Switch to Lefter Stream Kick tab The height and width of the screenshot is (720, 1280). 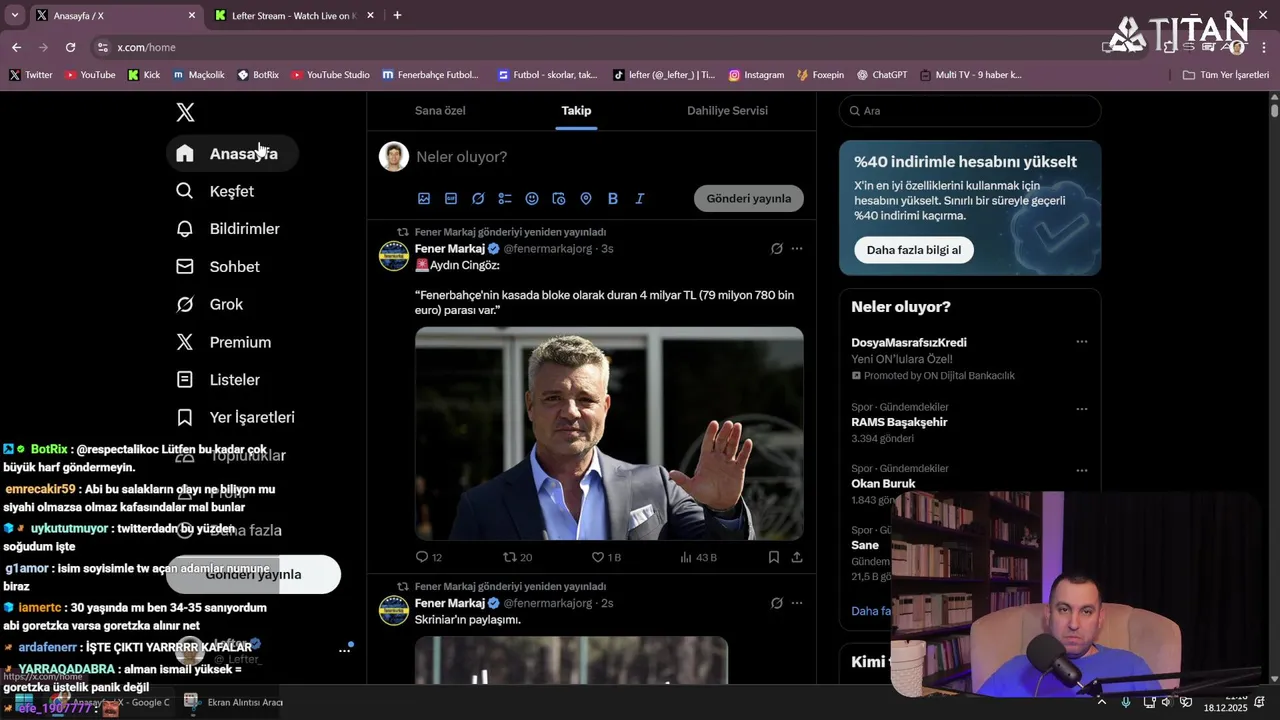click(293, 16)
